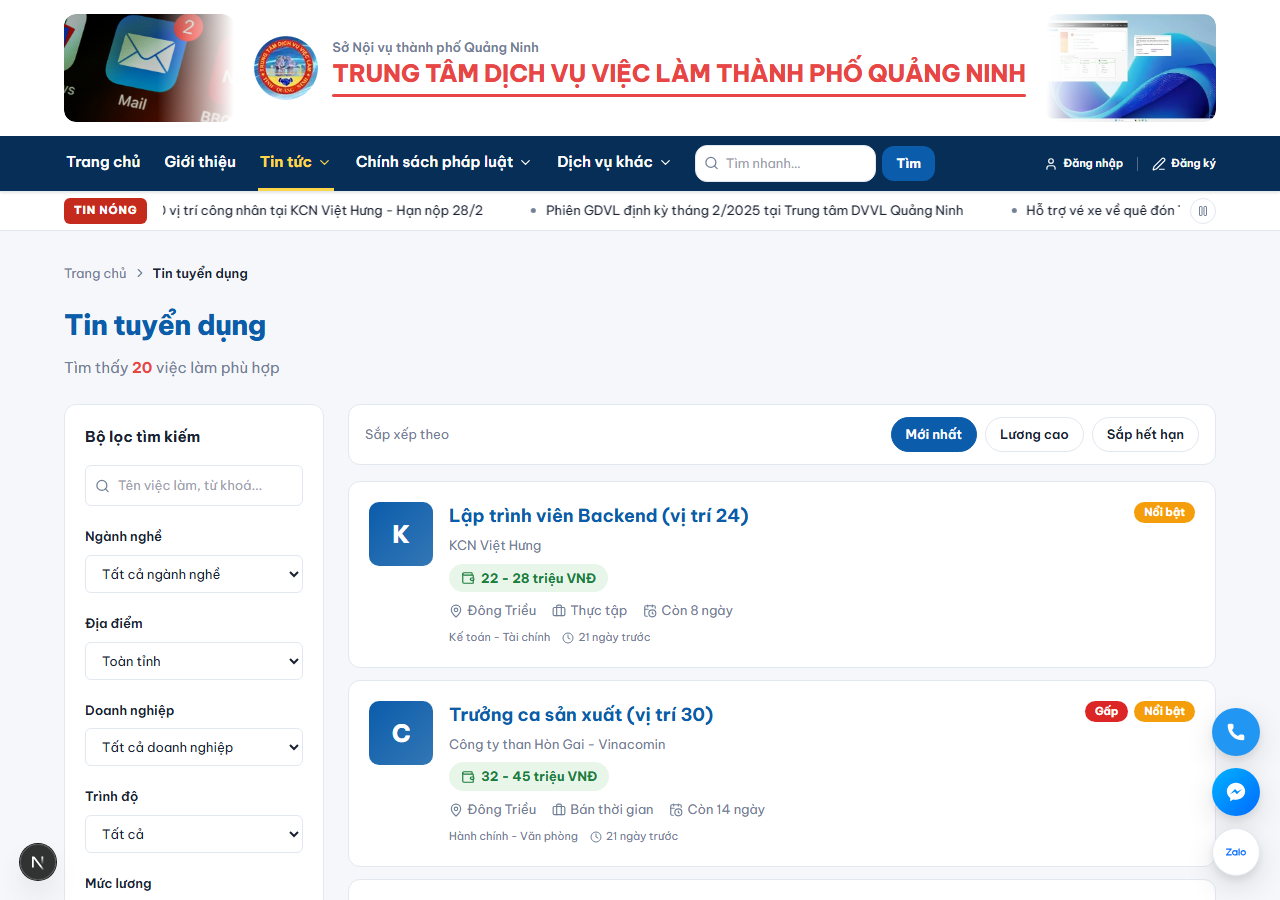Click the Next.js dev tools badge

tap(38, 862)
